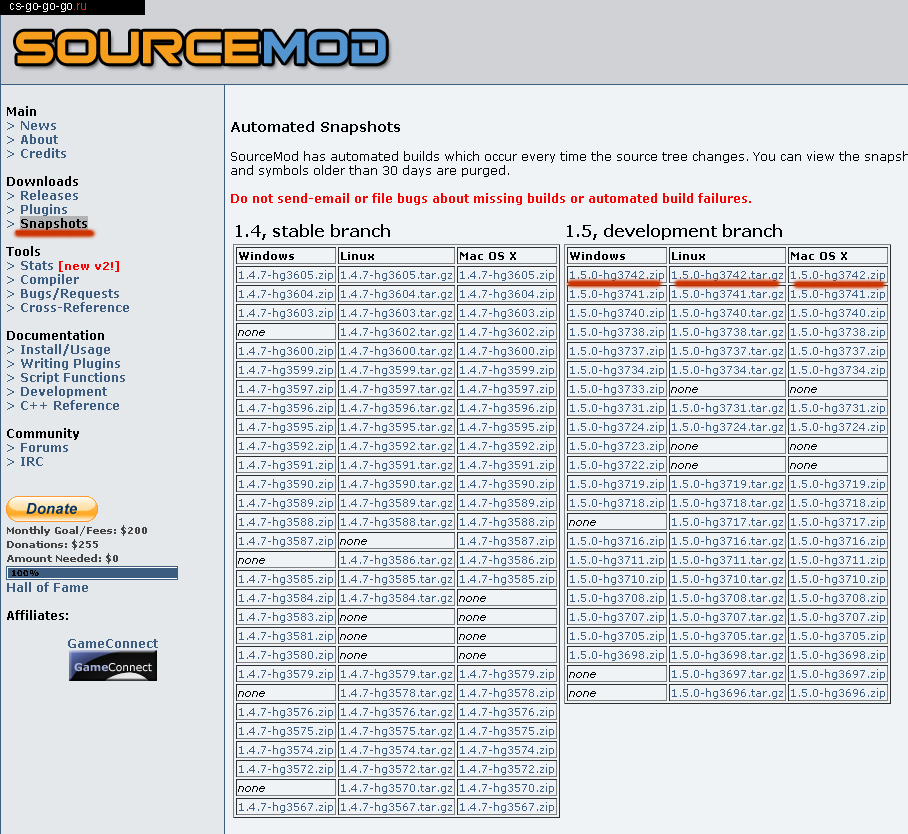Download Windows 1.5.0-hg3723.zip

coord(617,446)
